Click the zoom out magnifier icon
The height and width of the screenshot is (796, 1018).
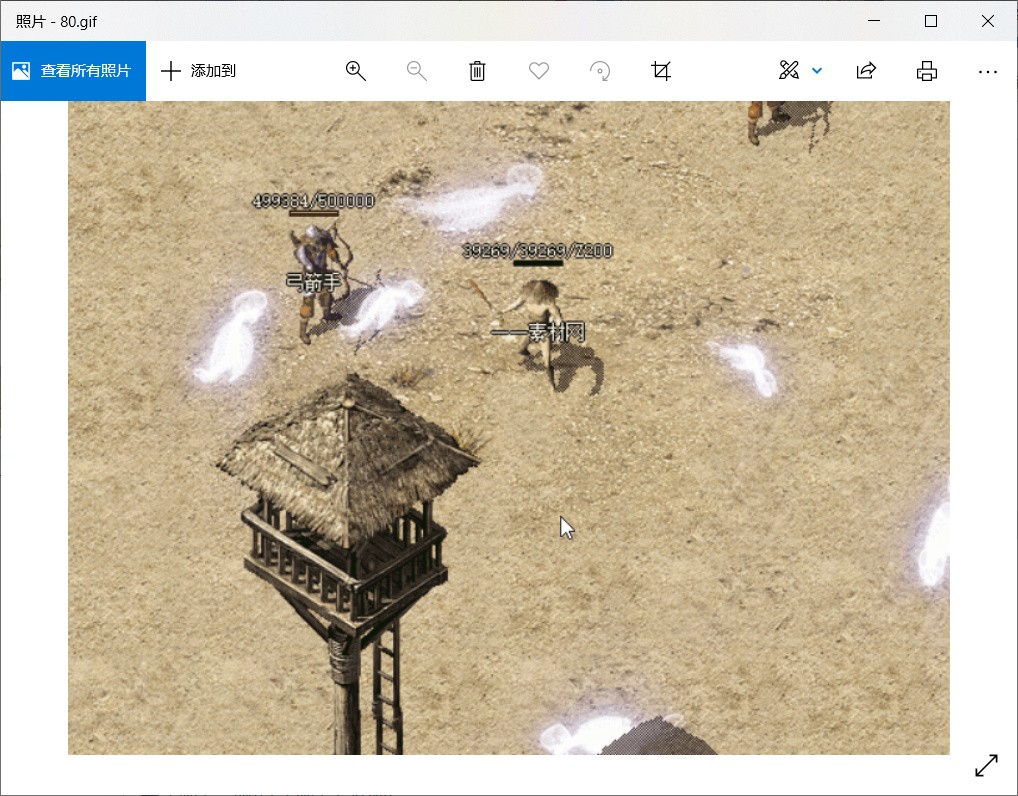(x=416, y=71)
